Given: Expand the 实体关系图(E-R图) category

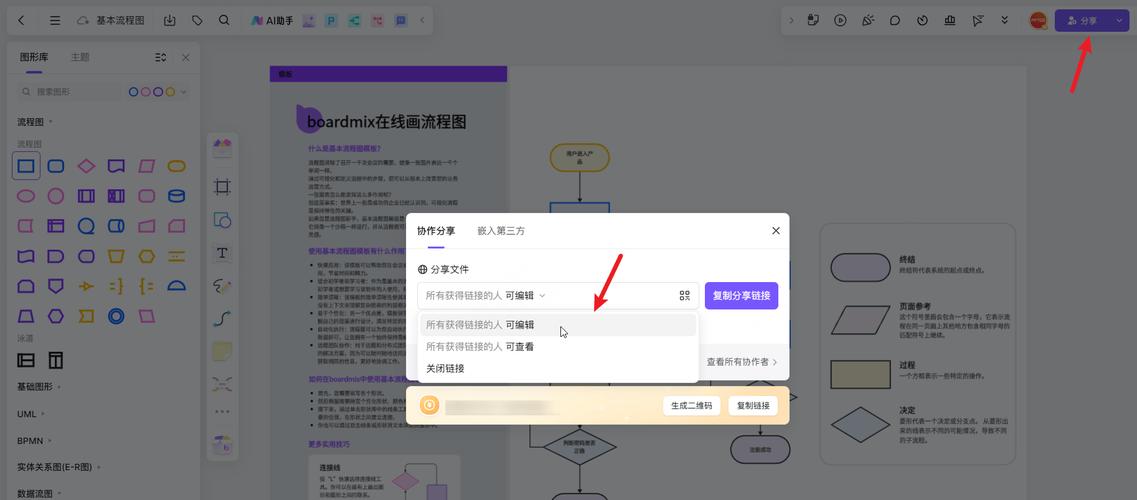Looking at the screenshot, I should 59,467.
